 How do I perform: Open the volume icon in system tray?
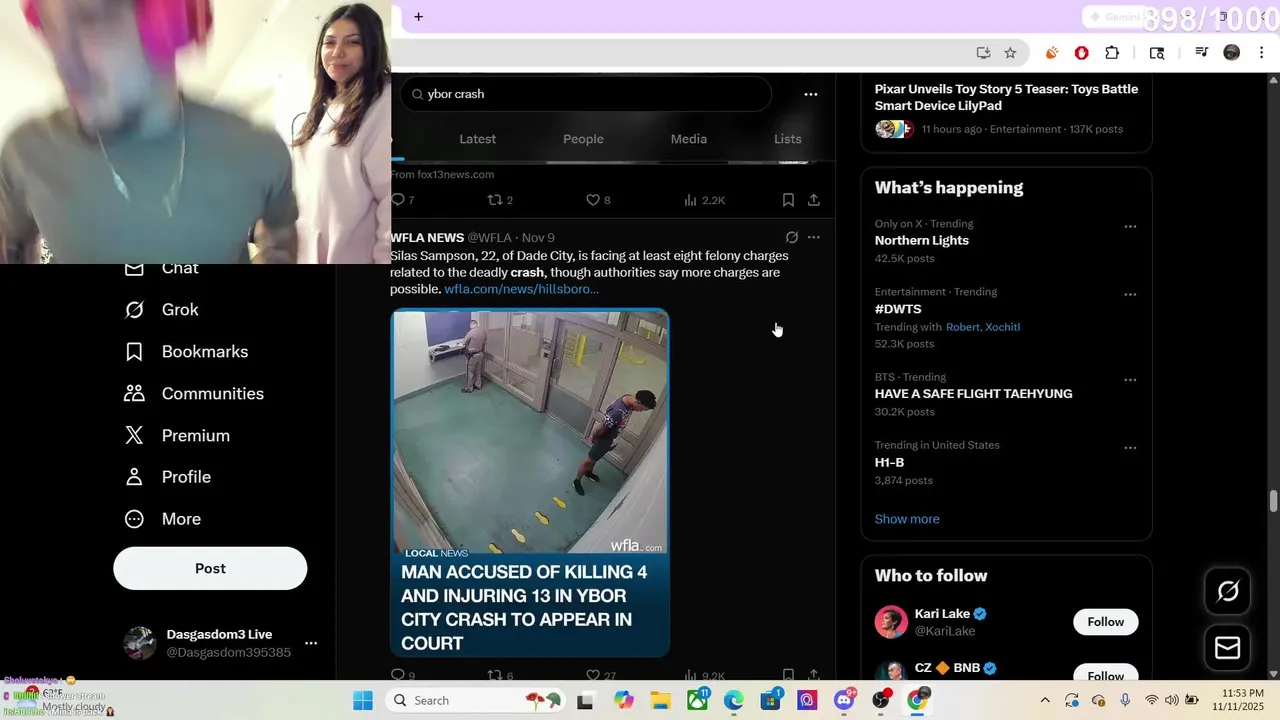pyautogui.click(x=1171, y=700)
